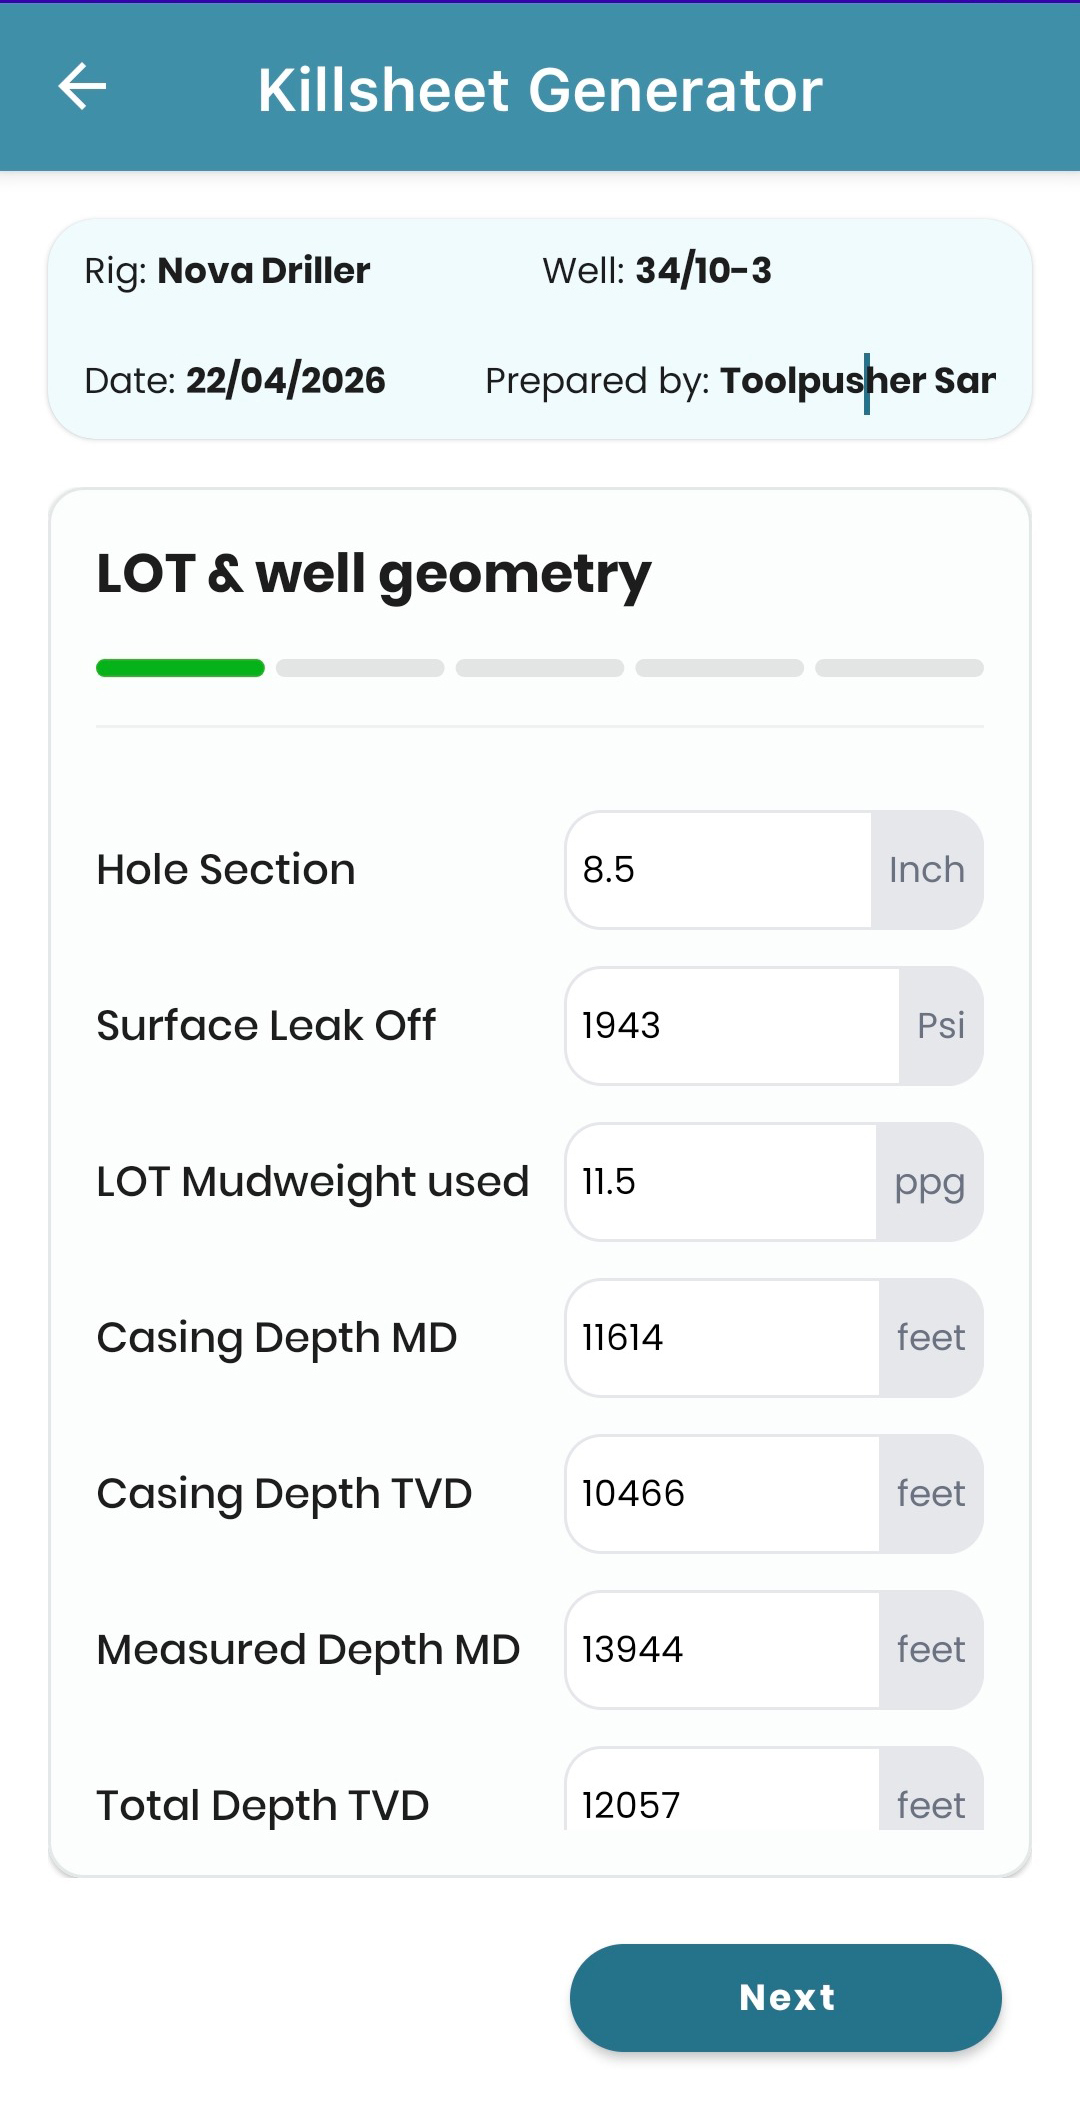Edit the Prepared by name text
Viewport: 1080px width, 2115px height.
pyautogui.click(x=858, y=381)
